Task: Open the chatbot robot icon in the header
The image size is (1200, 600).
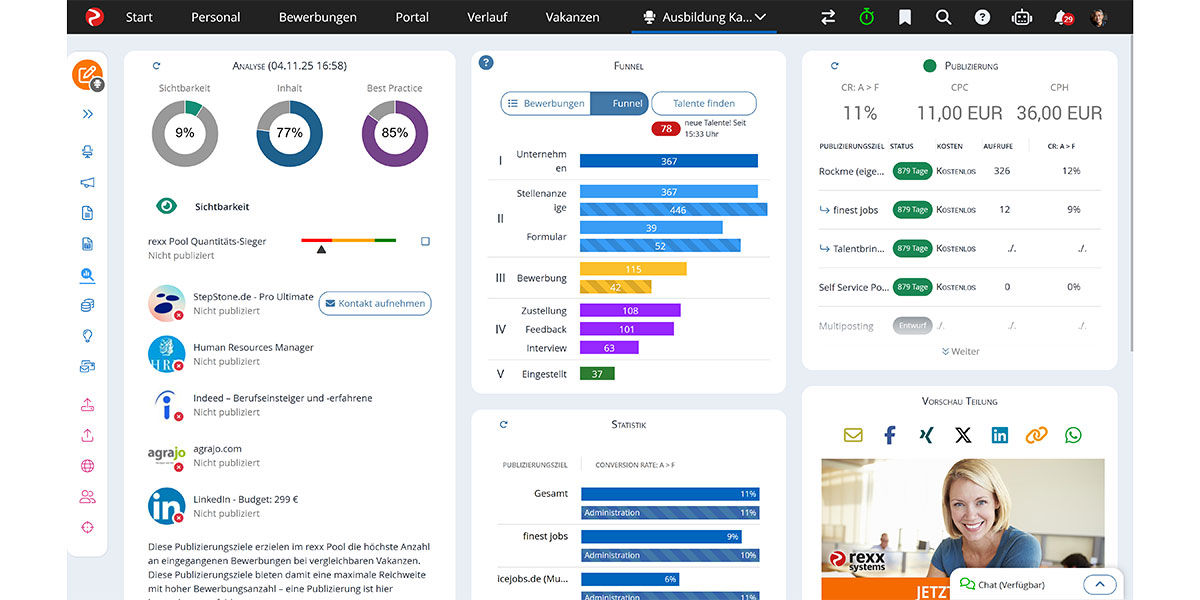Action: tap(1021, 17)
